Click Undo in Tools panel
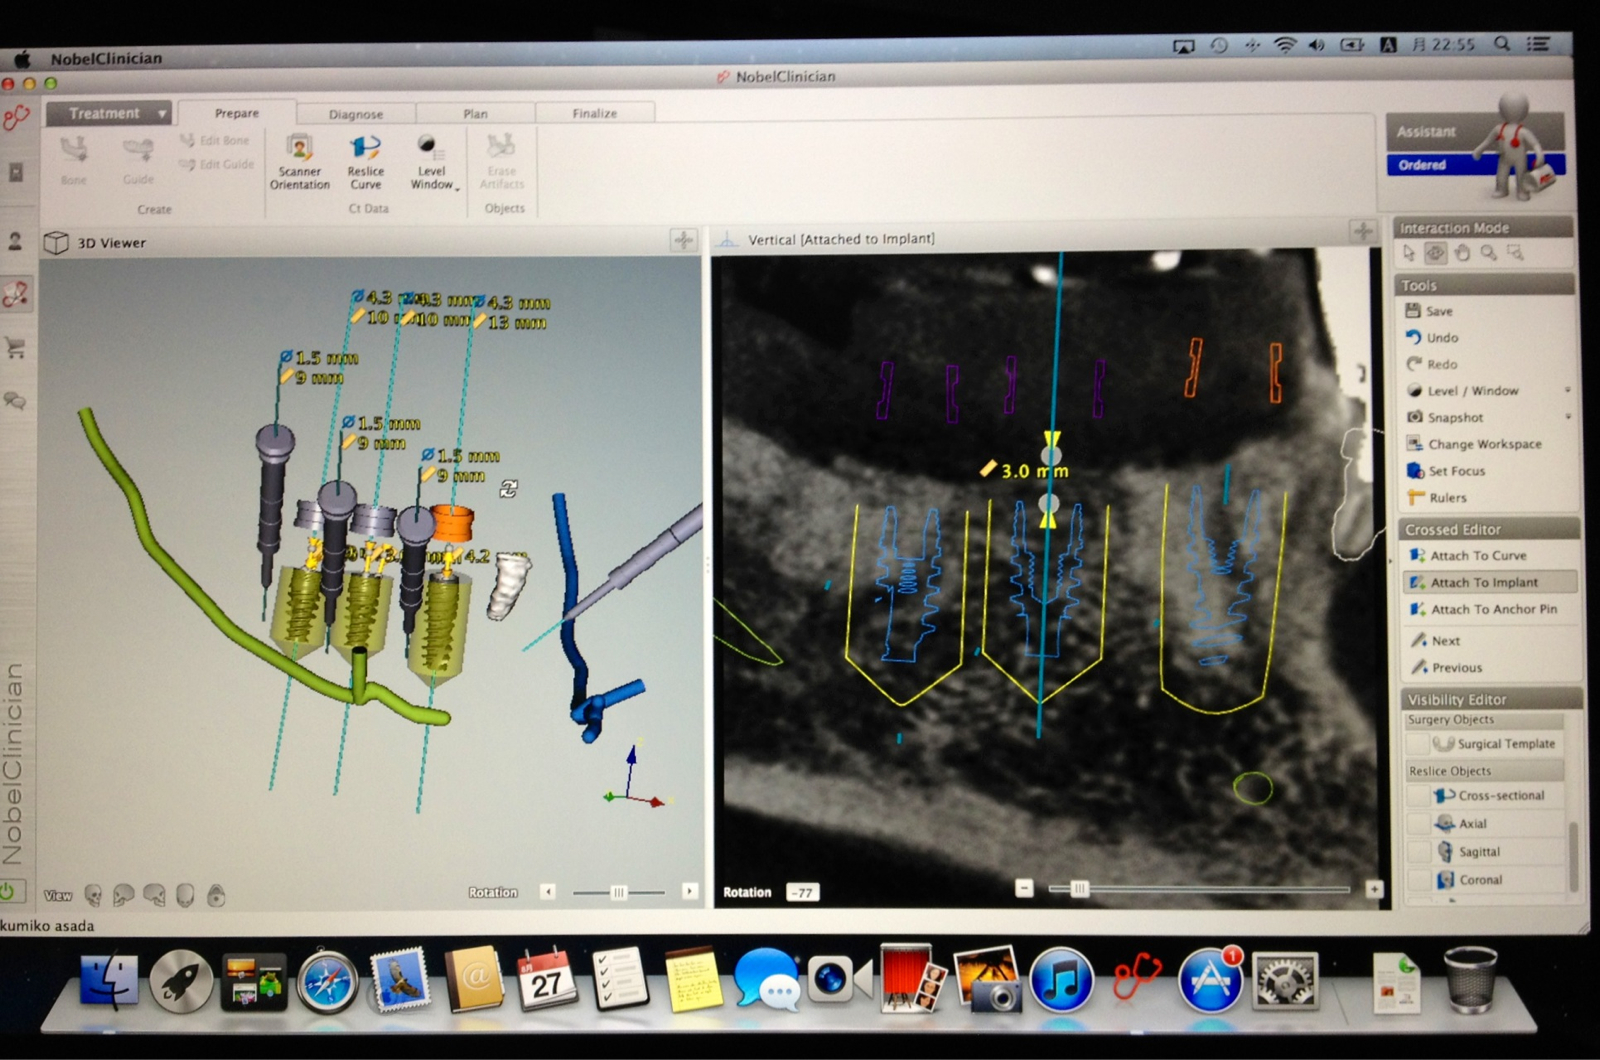Viewport: 1600px width, 1060px height. [x=1432, y=338]
